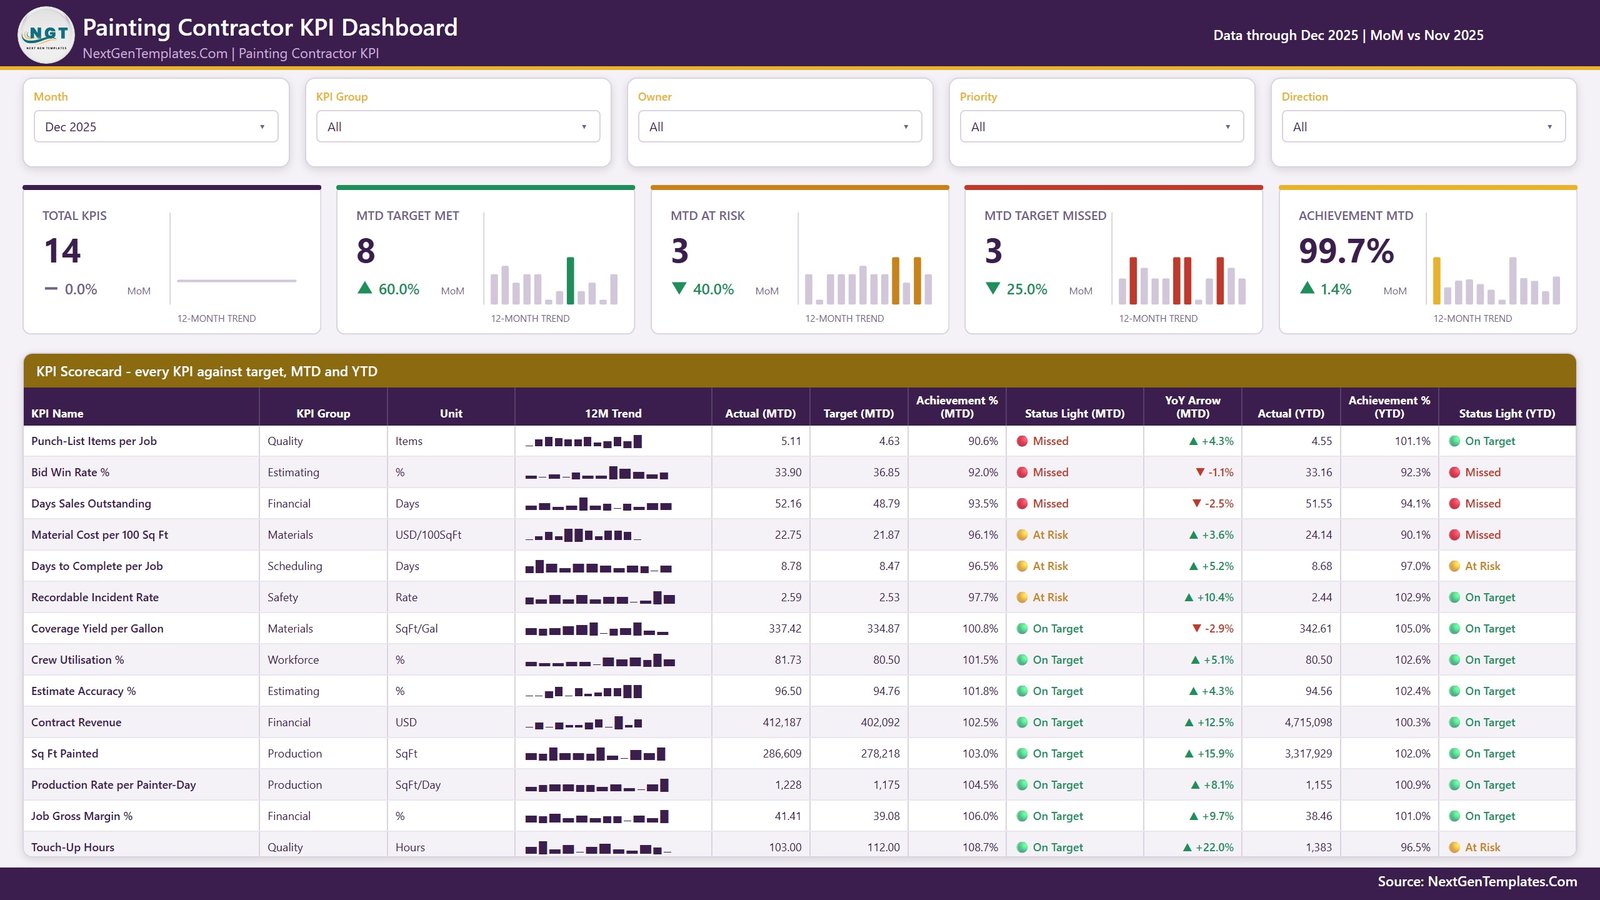Viewport: 1600px width, 900px height.
Task: Click green MTD On Target light for Contract Revenue
Action: pyautogui.click(x=1023, y=722)
